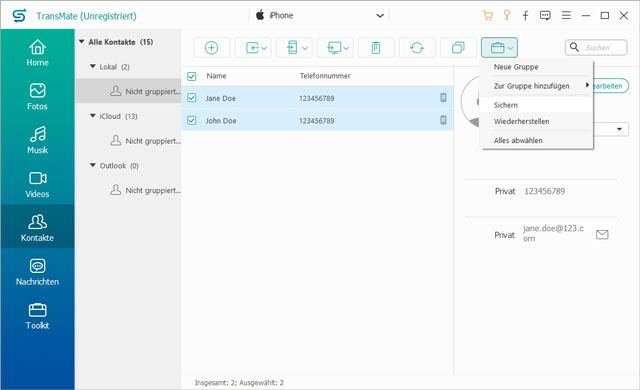Screen dimensions: 640x390
Task: Click the Privat phone number in details
Action: 544,191
